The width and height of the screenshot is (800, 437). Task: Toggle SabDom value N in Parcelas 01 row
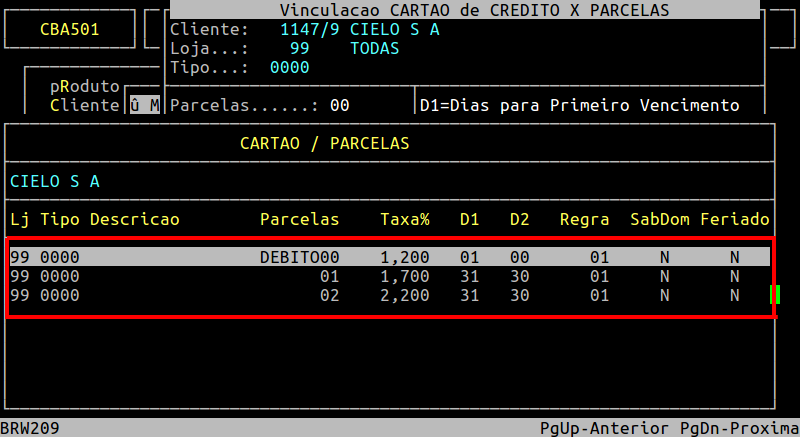(664, 276)
